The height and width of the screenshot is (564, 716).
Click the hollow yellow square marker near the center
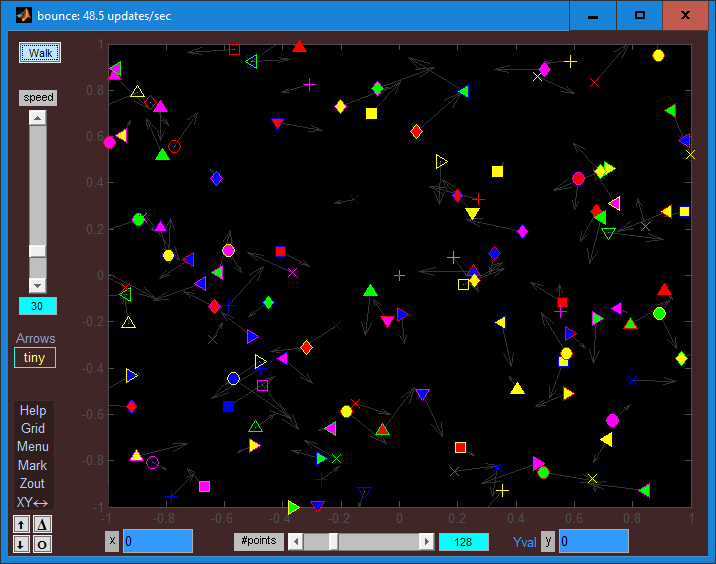pyautogui.click(x=463, y=285)
